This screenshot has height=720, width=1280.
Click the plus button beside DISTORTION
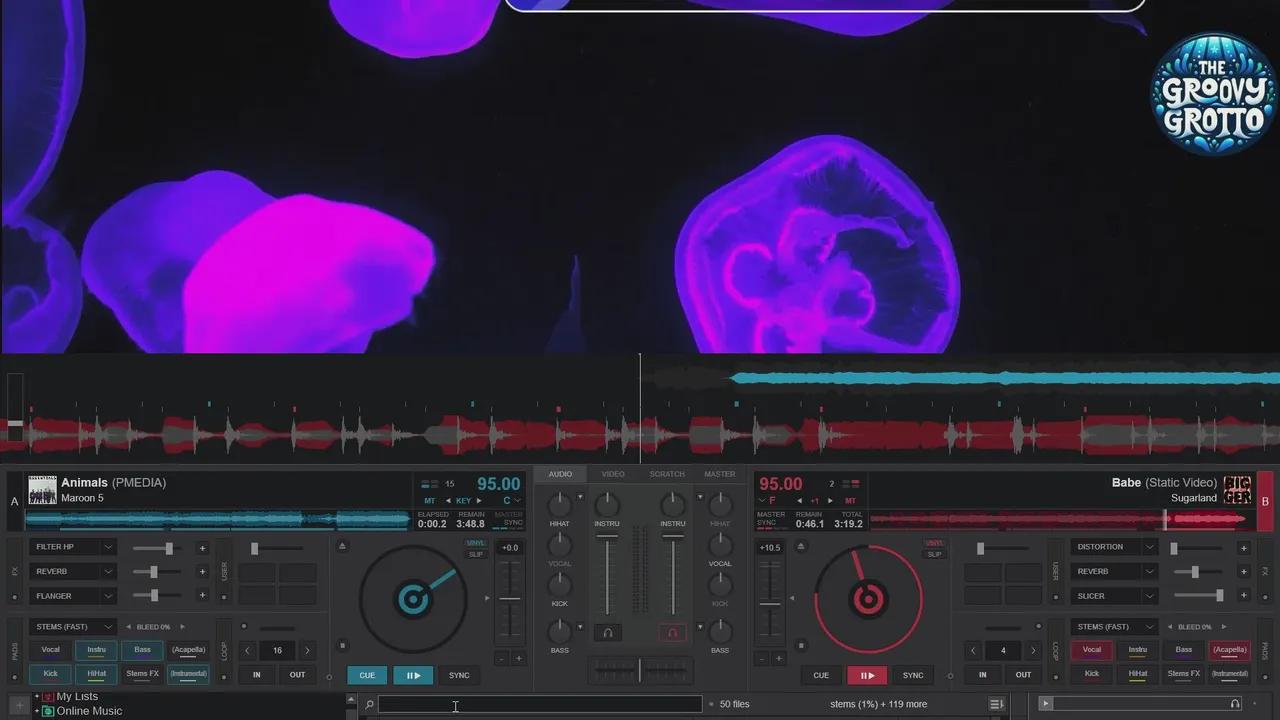(1243, 548)
